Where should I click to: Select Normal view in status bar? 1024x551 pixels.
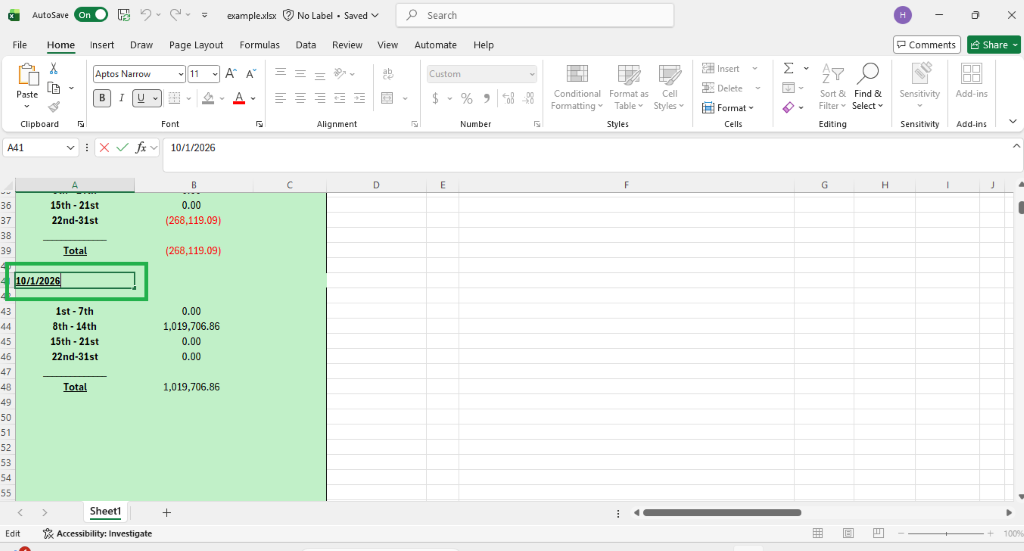[x=818, y=533]
